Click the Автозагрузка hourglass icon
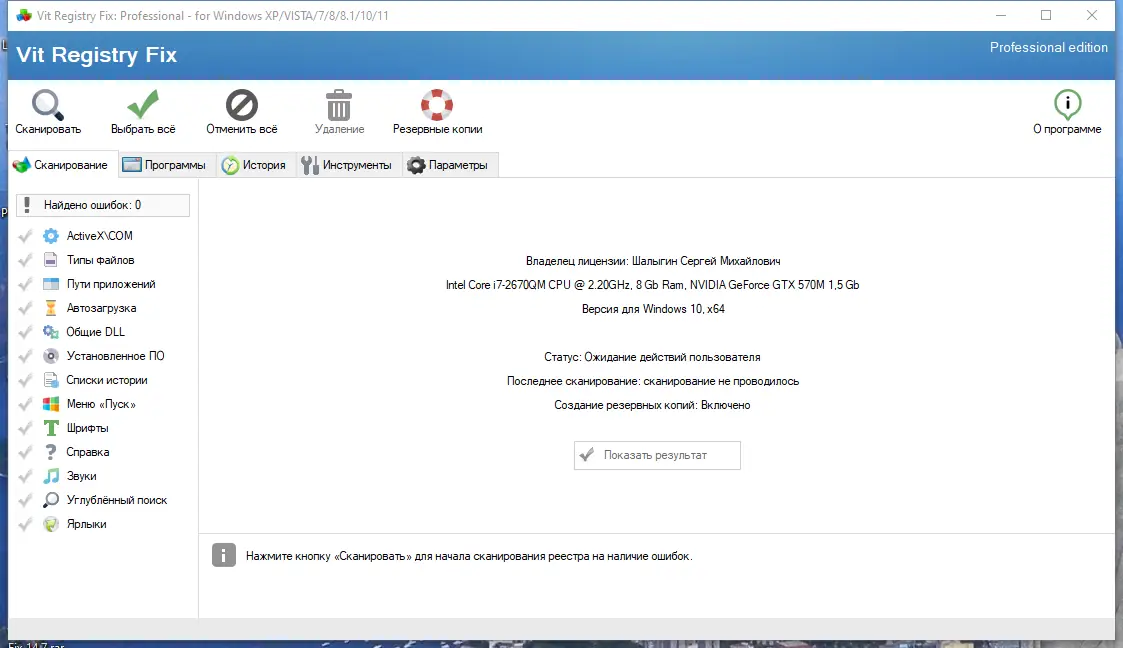This screenshot has width=1123, height=648. 51,308
